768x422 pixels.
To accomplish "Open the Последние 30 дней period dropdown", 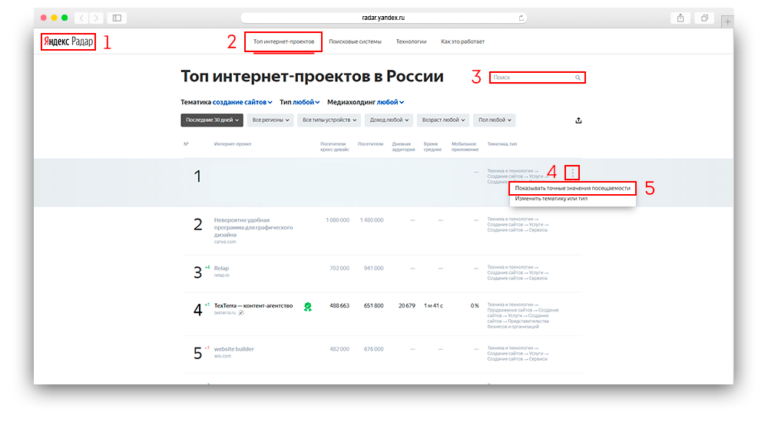I will tap(211, 120).
